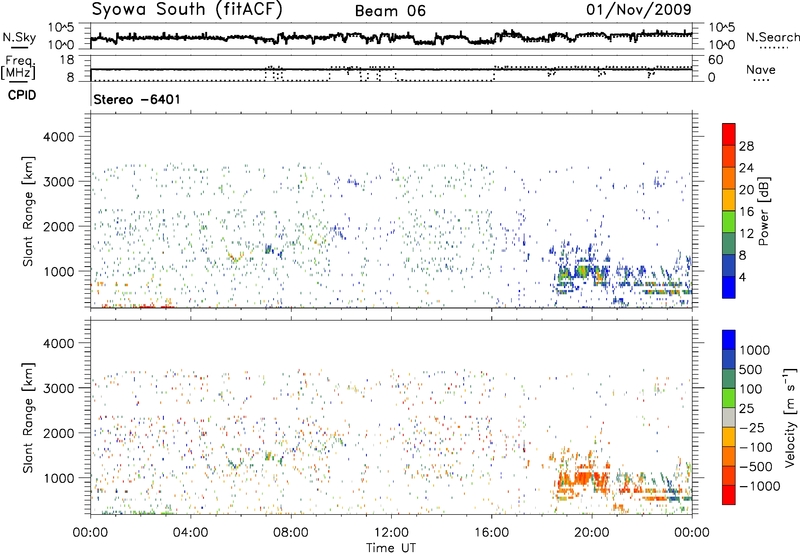Select the "Beam 06" heading
Screen dimensions: 800x554
point(390,11)
